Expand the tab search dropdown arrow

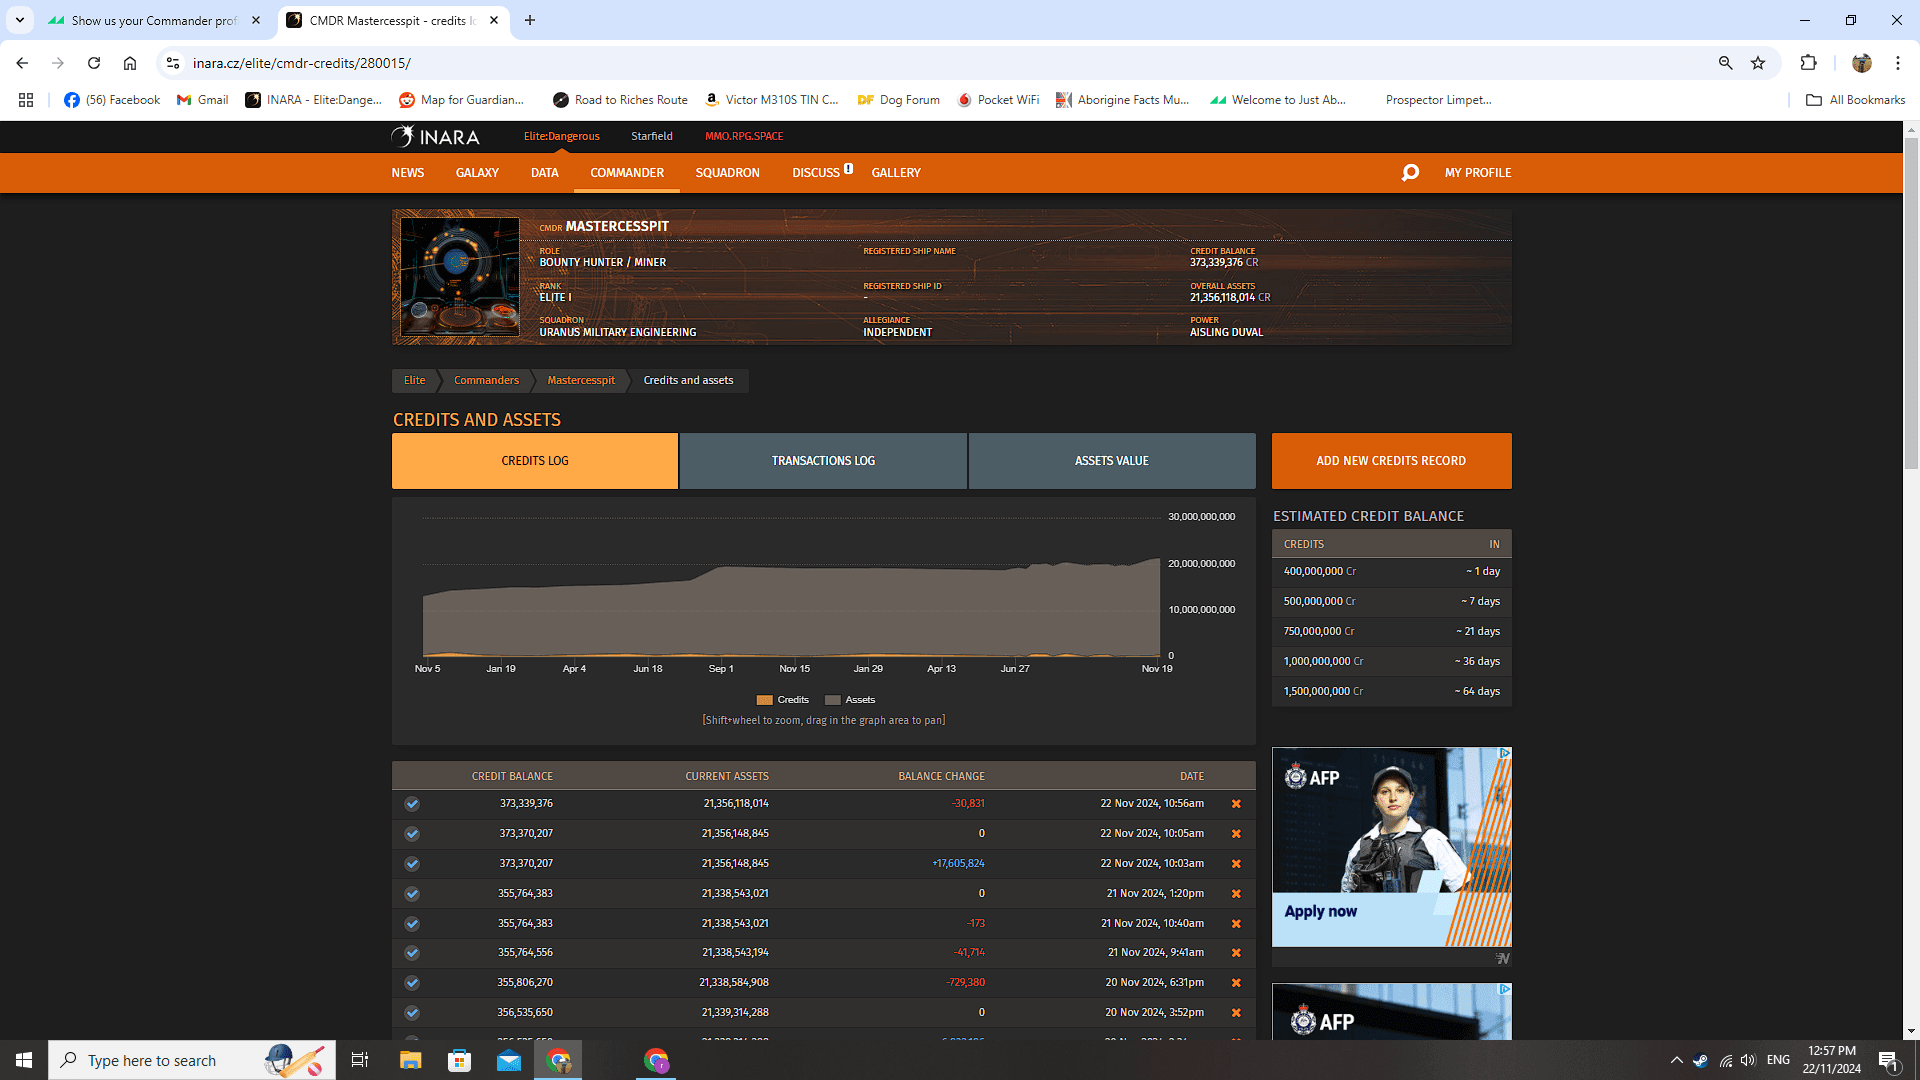pos(19,20)
